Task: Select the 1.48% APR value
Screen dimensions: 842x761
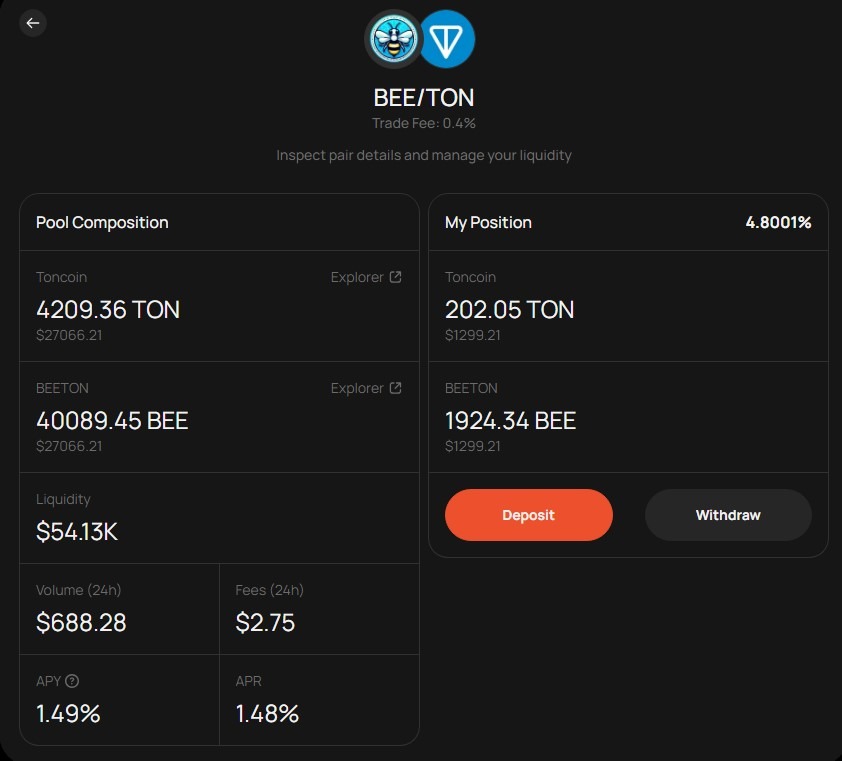Action: tap(267, 714)
